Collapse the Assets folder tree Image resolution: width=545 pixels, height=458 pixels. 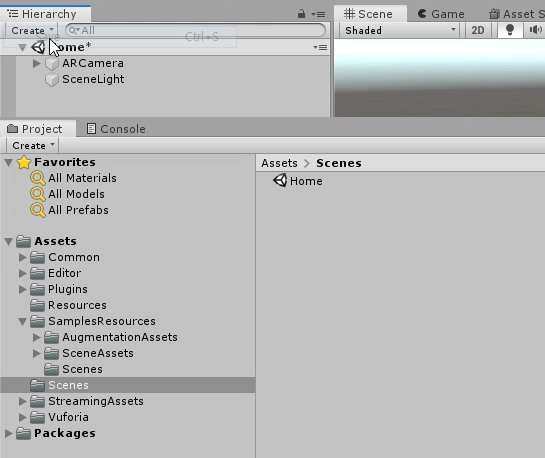pos(9,241)
